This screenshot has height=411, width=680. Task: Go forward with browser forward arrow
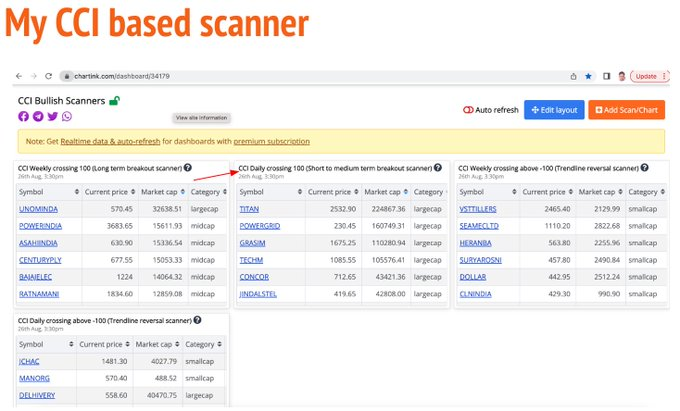point(34,76)
